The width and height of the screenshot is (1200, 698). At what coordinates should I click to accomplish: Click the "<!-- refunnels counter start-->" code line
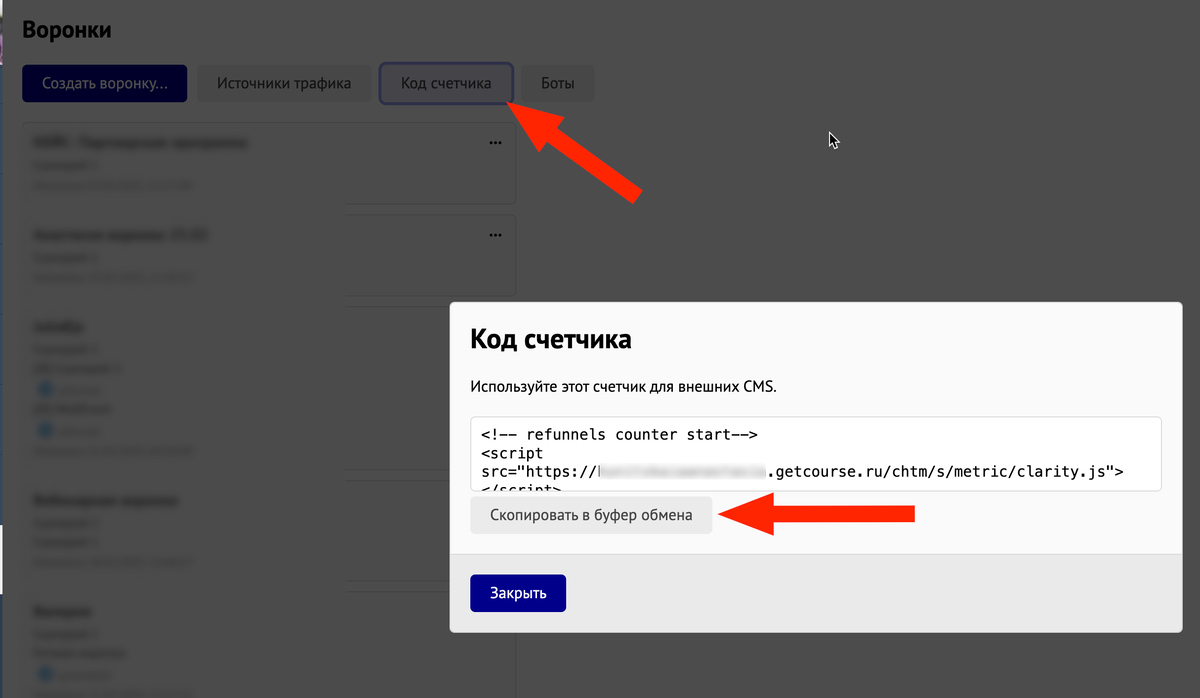coord(619,435)
